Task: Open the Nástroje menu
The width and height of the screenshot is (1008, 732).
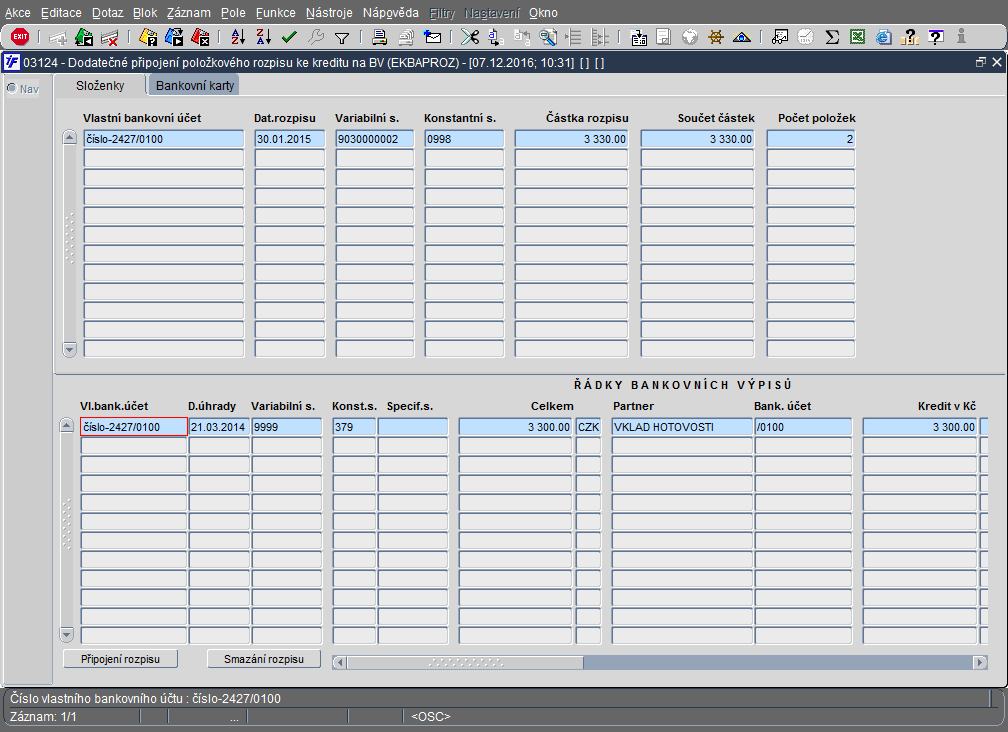Action: 330,13
